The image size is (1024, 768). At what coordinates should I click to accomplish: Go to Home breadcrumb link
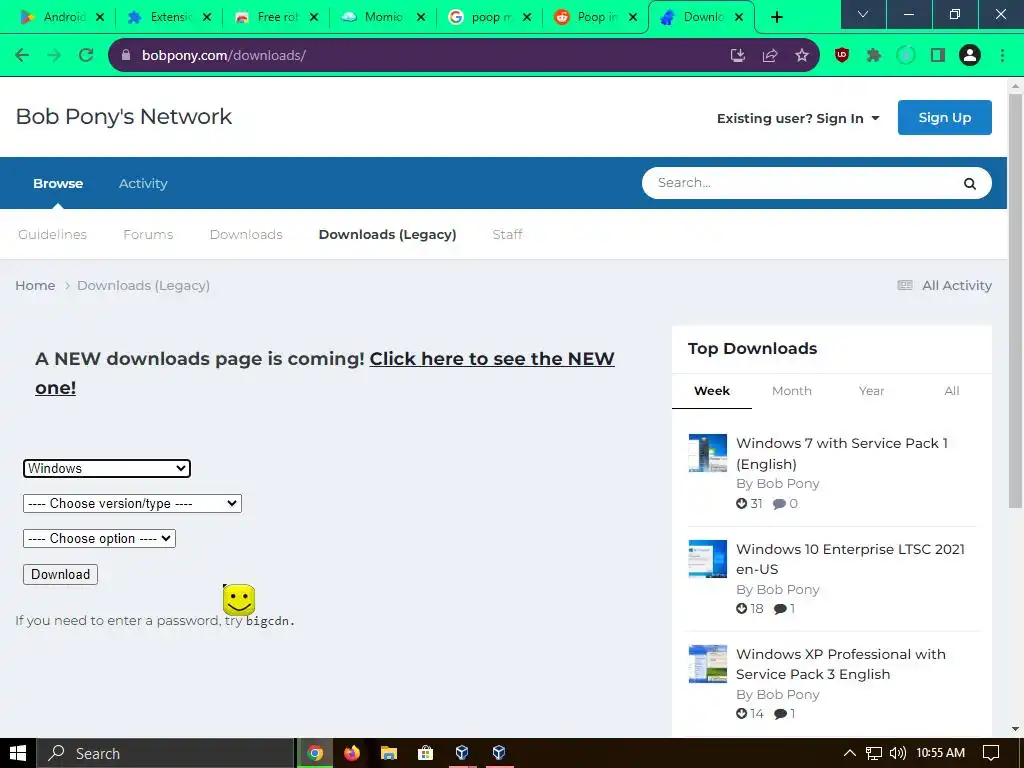tap(35, 285)
